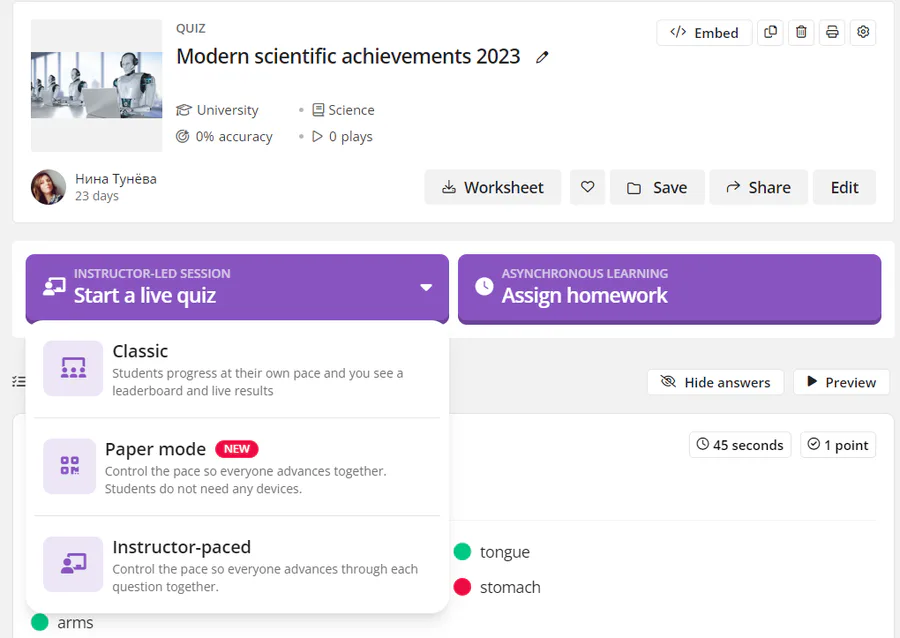This screenshot has height=638, width=900.
Task: Click the question list icon on the left edge
Action: click(x=19, y=382)
